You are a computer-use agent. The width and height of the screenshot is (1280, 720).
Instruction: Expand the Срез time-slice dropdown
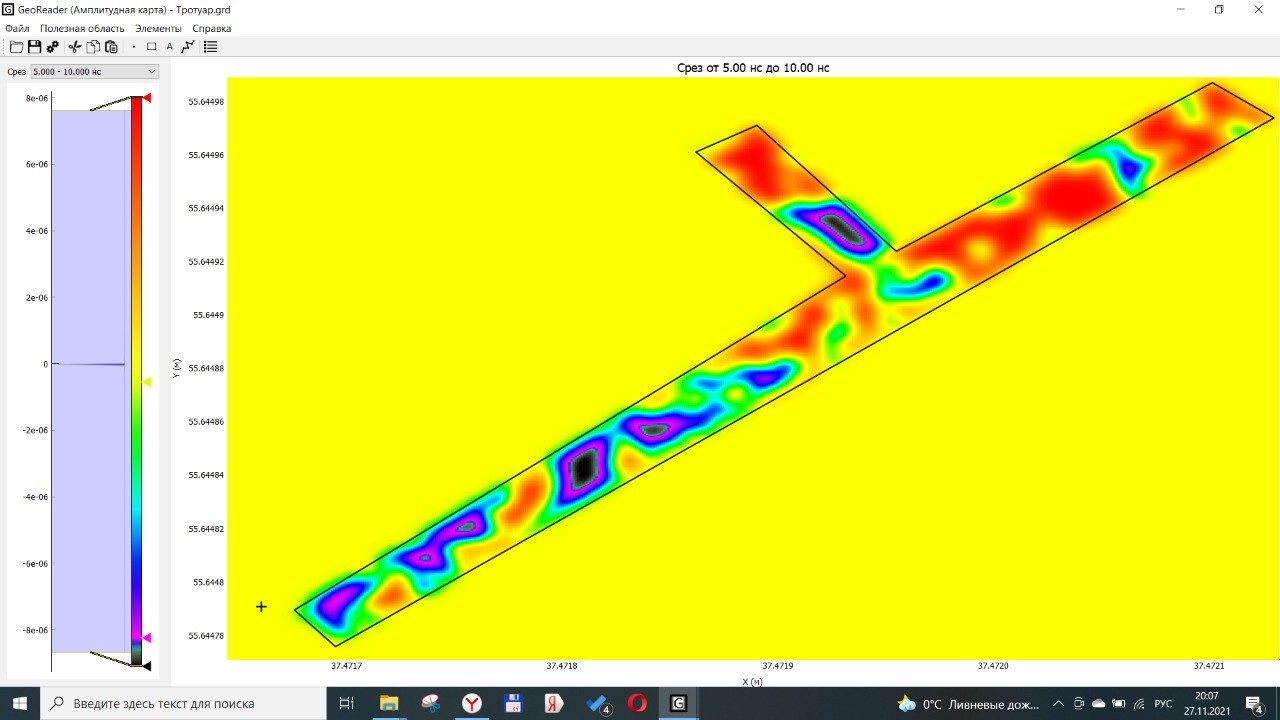coord(152,72)
